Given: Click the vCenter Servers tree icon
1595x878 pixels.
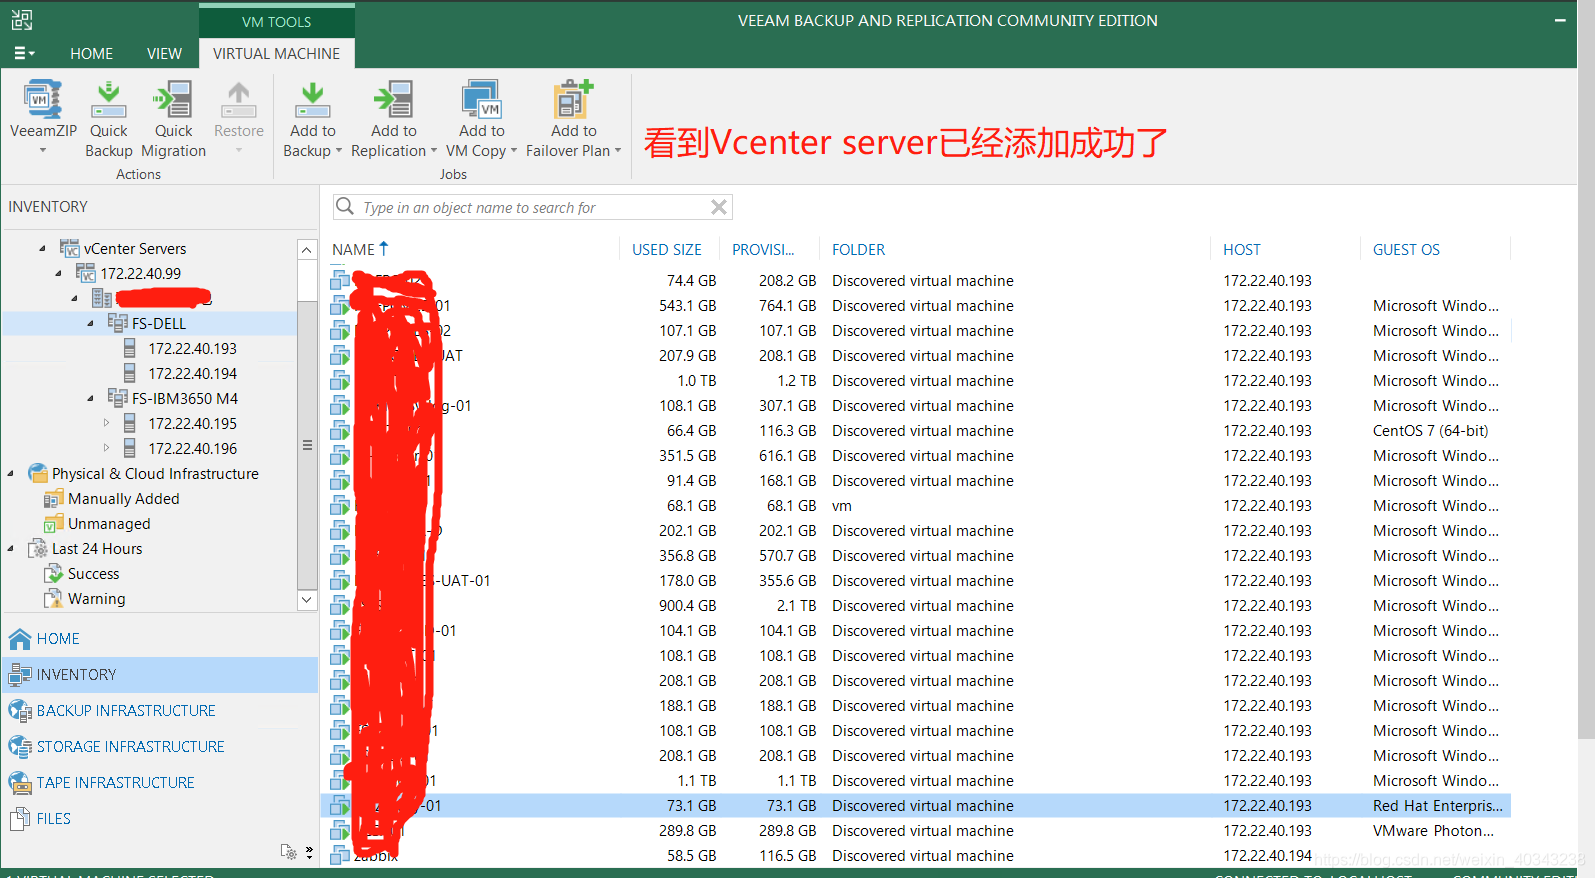Looking at the screenshot, I should pyautogui.click(x=69, y=248).
